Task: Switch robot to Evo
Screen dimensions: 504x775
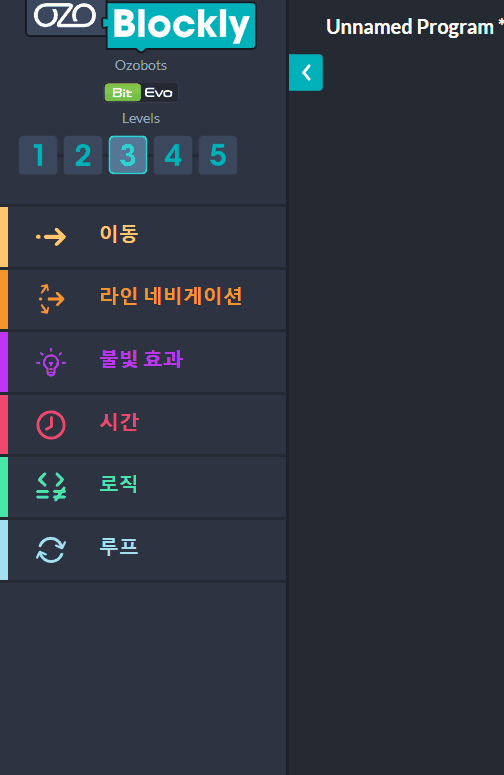Action: pos(159,92)
